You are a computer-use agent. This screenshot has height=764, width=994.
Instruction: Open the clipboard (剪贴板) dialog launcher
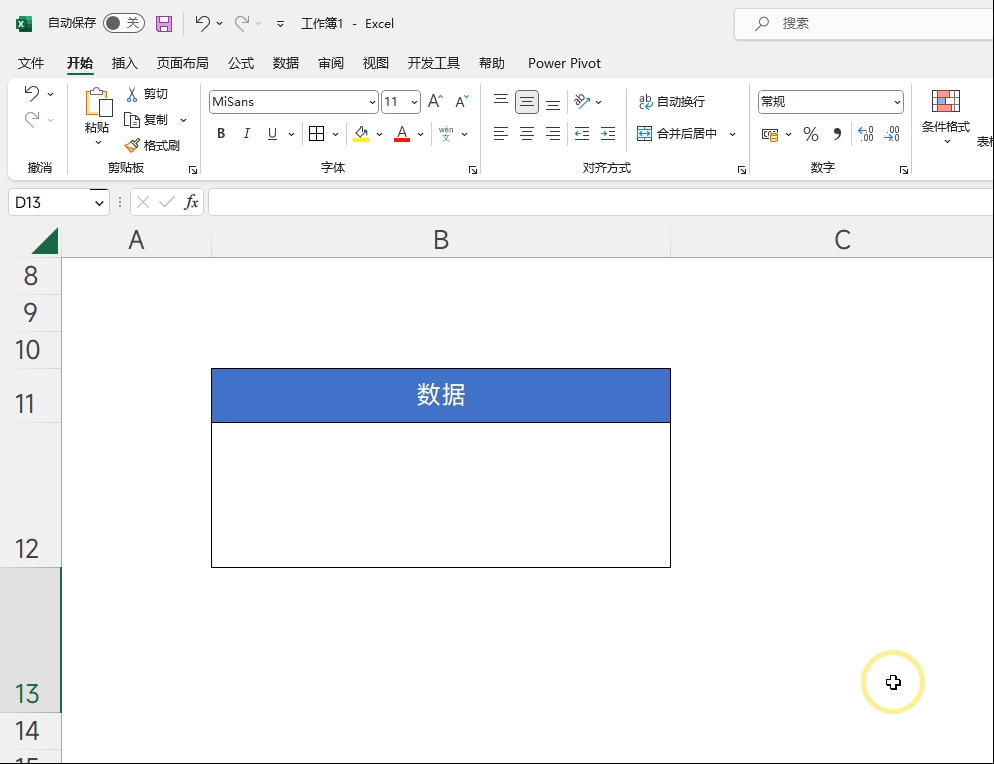193,170
